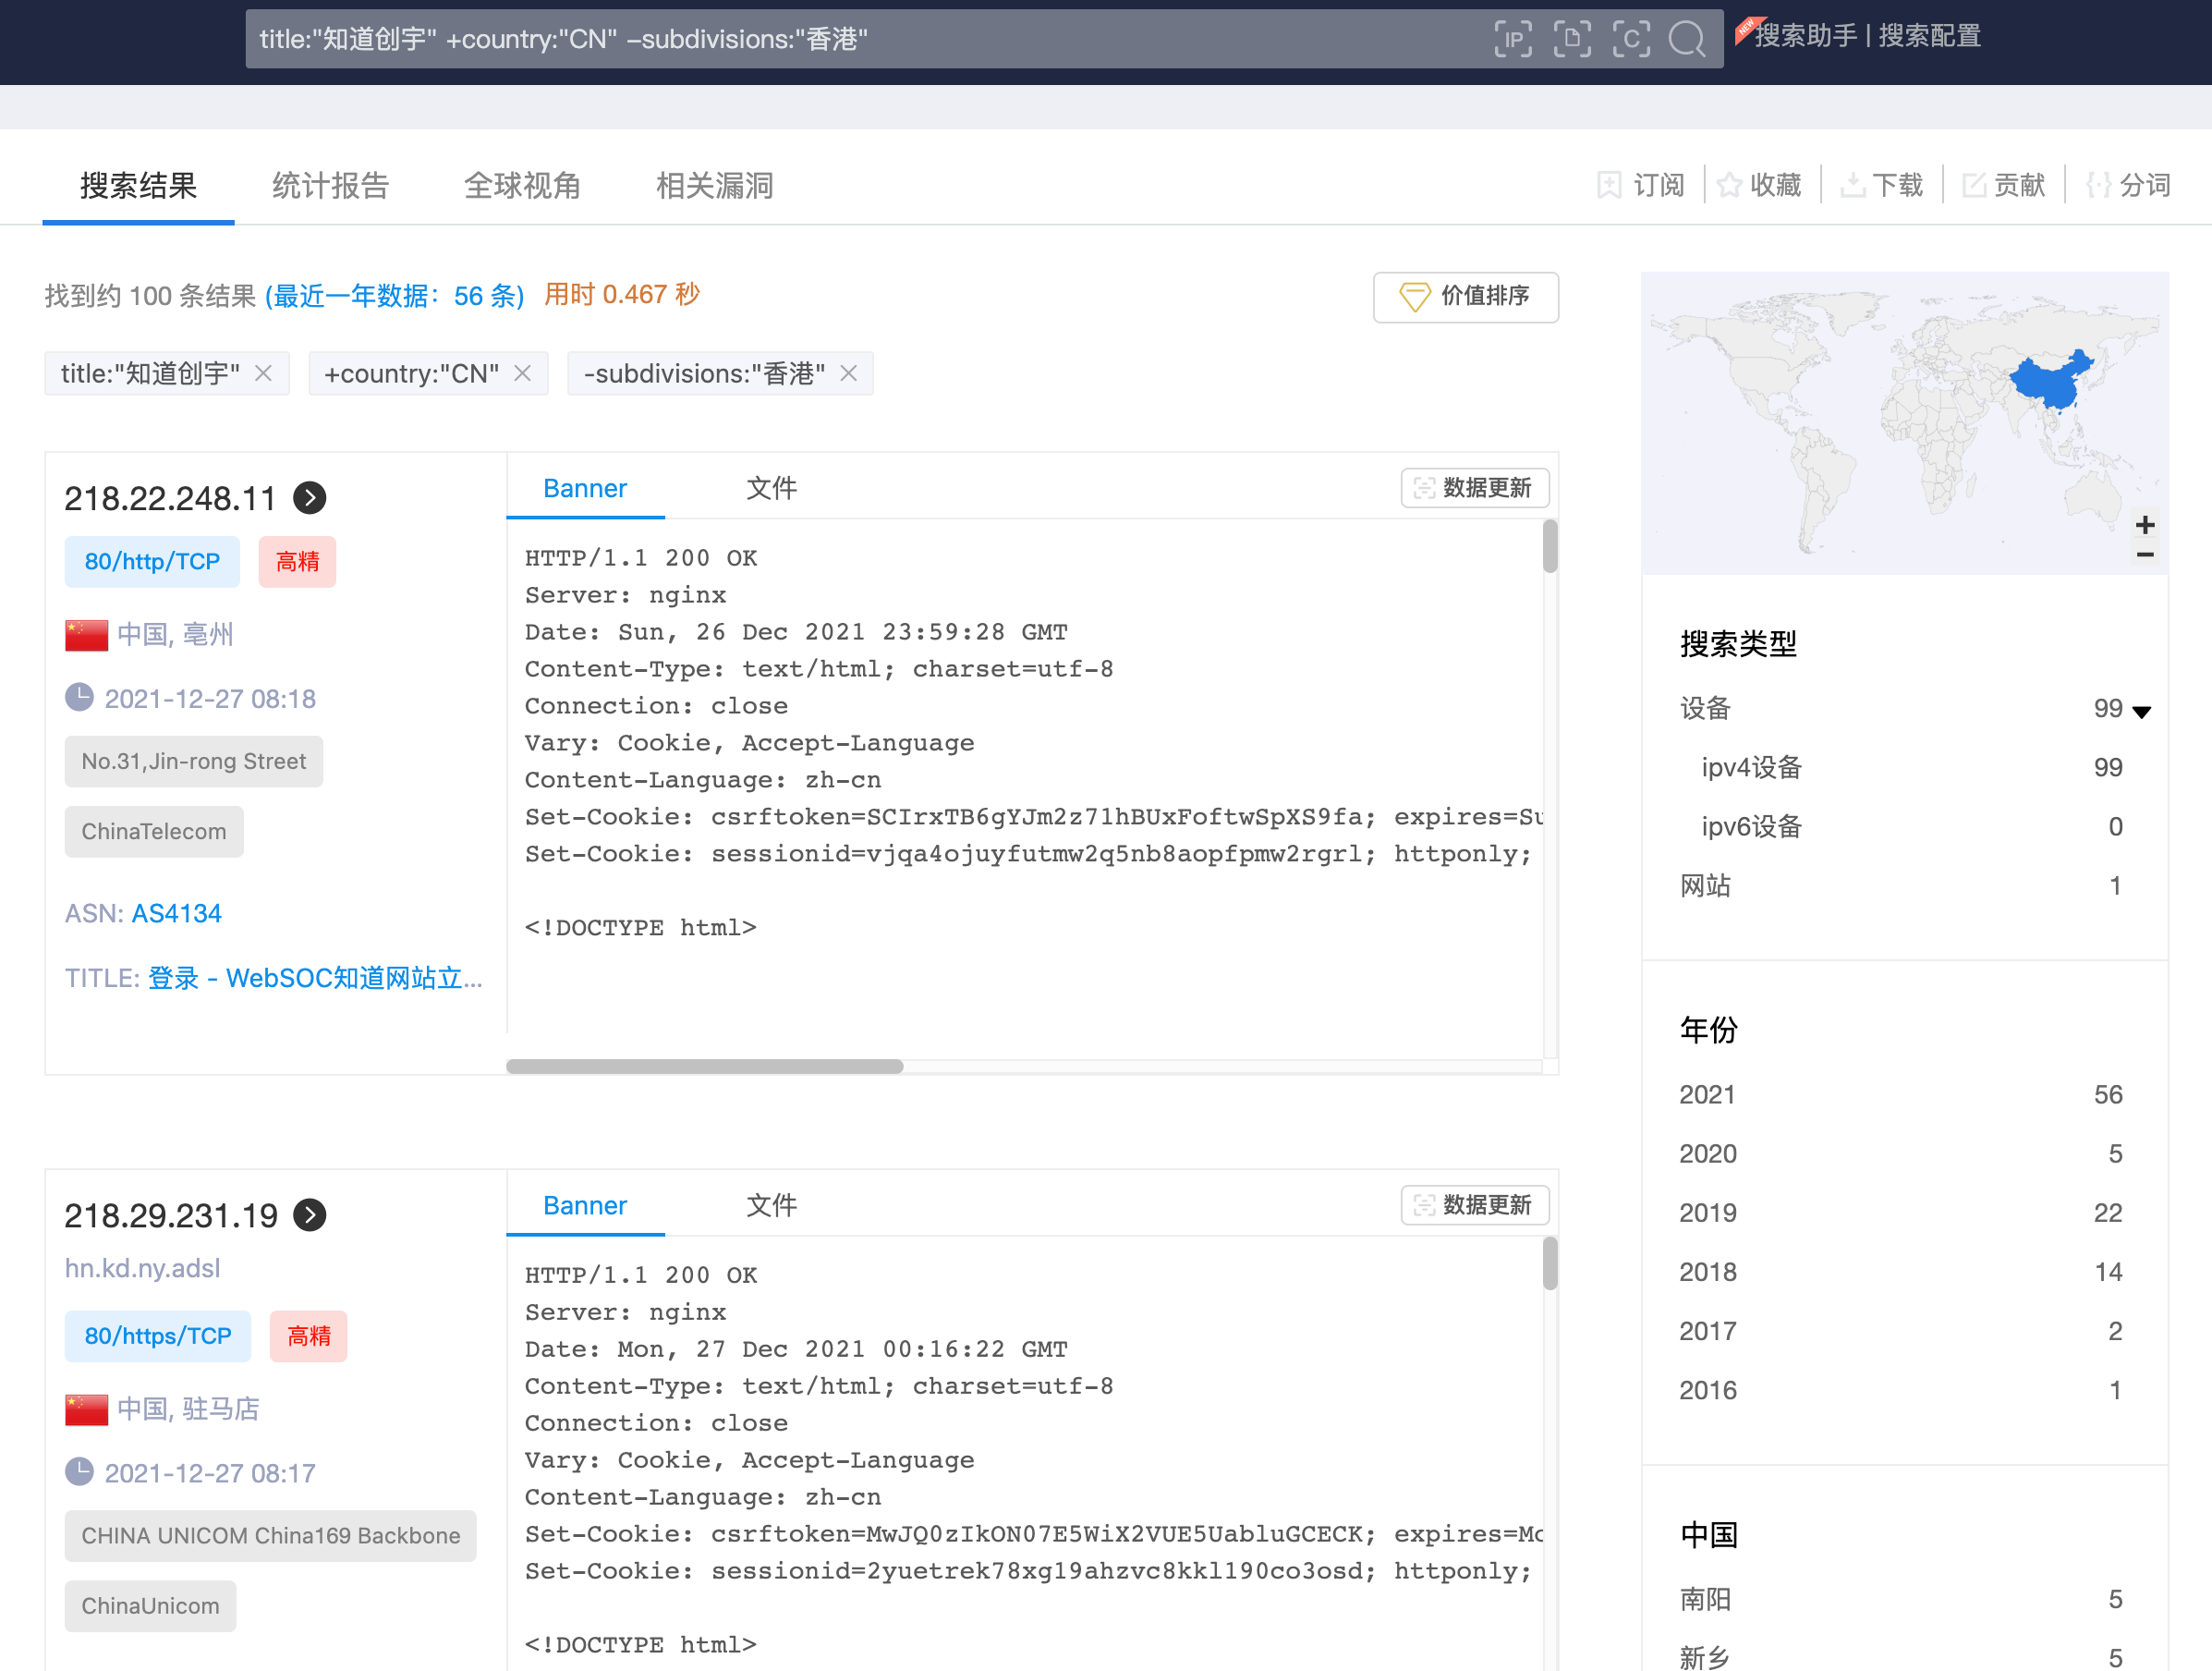Screen dimensions: 2212x1671
Task: Open details arrow next to 218.22.248.11
Action: (310, 498)
